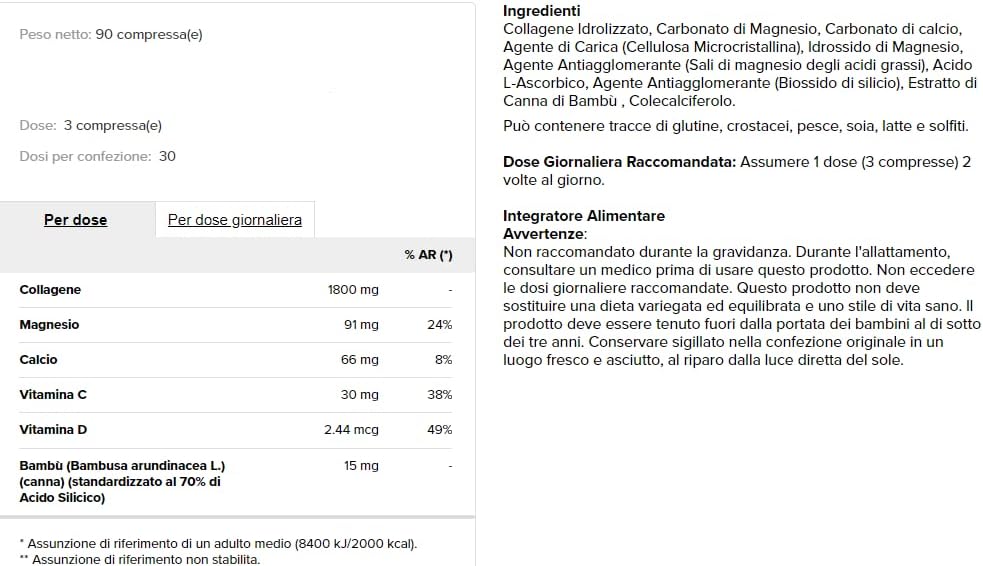The height and width of the screenshot is (566, 983).
Task: Select the Vitamina C row label
Action: coord(53,395)
